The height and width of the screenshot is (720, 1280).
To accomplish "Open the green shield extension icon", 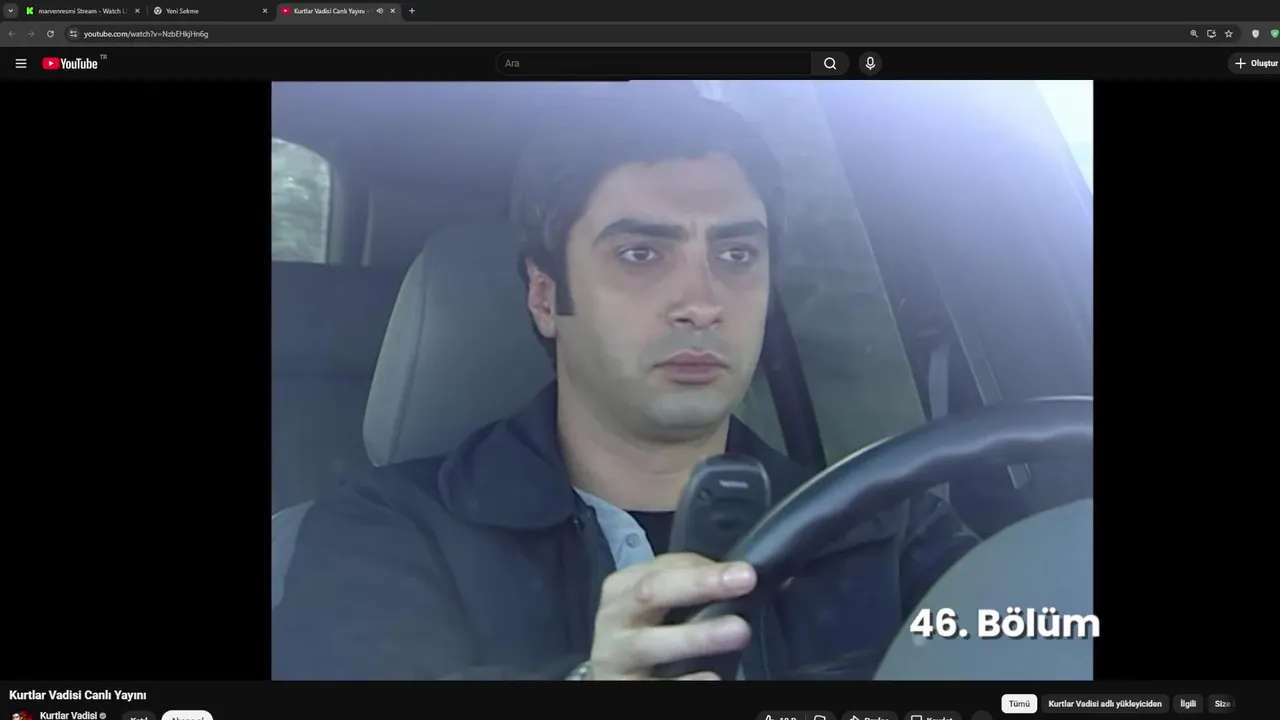I will pyautogui.click(x=1274, y=34).
